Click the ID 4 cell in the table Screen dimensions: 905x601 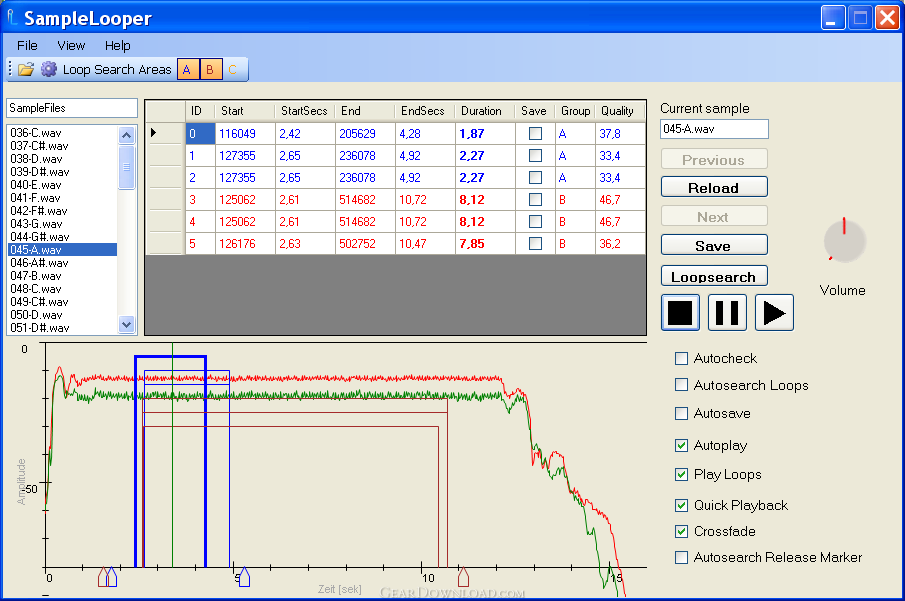pos(200,222)
